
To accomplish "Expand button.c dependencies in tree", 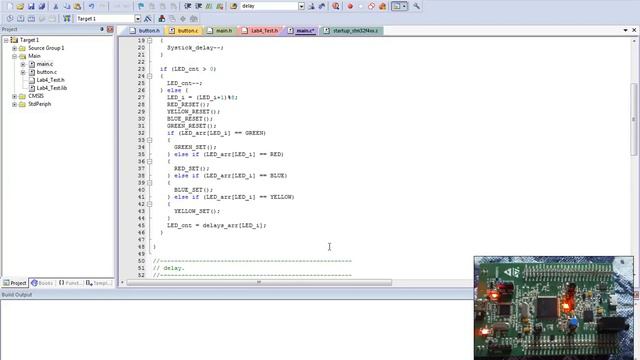I will click(x=23, y=72).
